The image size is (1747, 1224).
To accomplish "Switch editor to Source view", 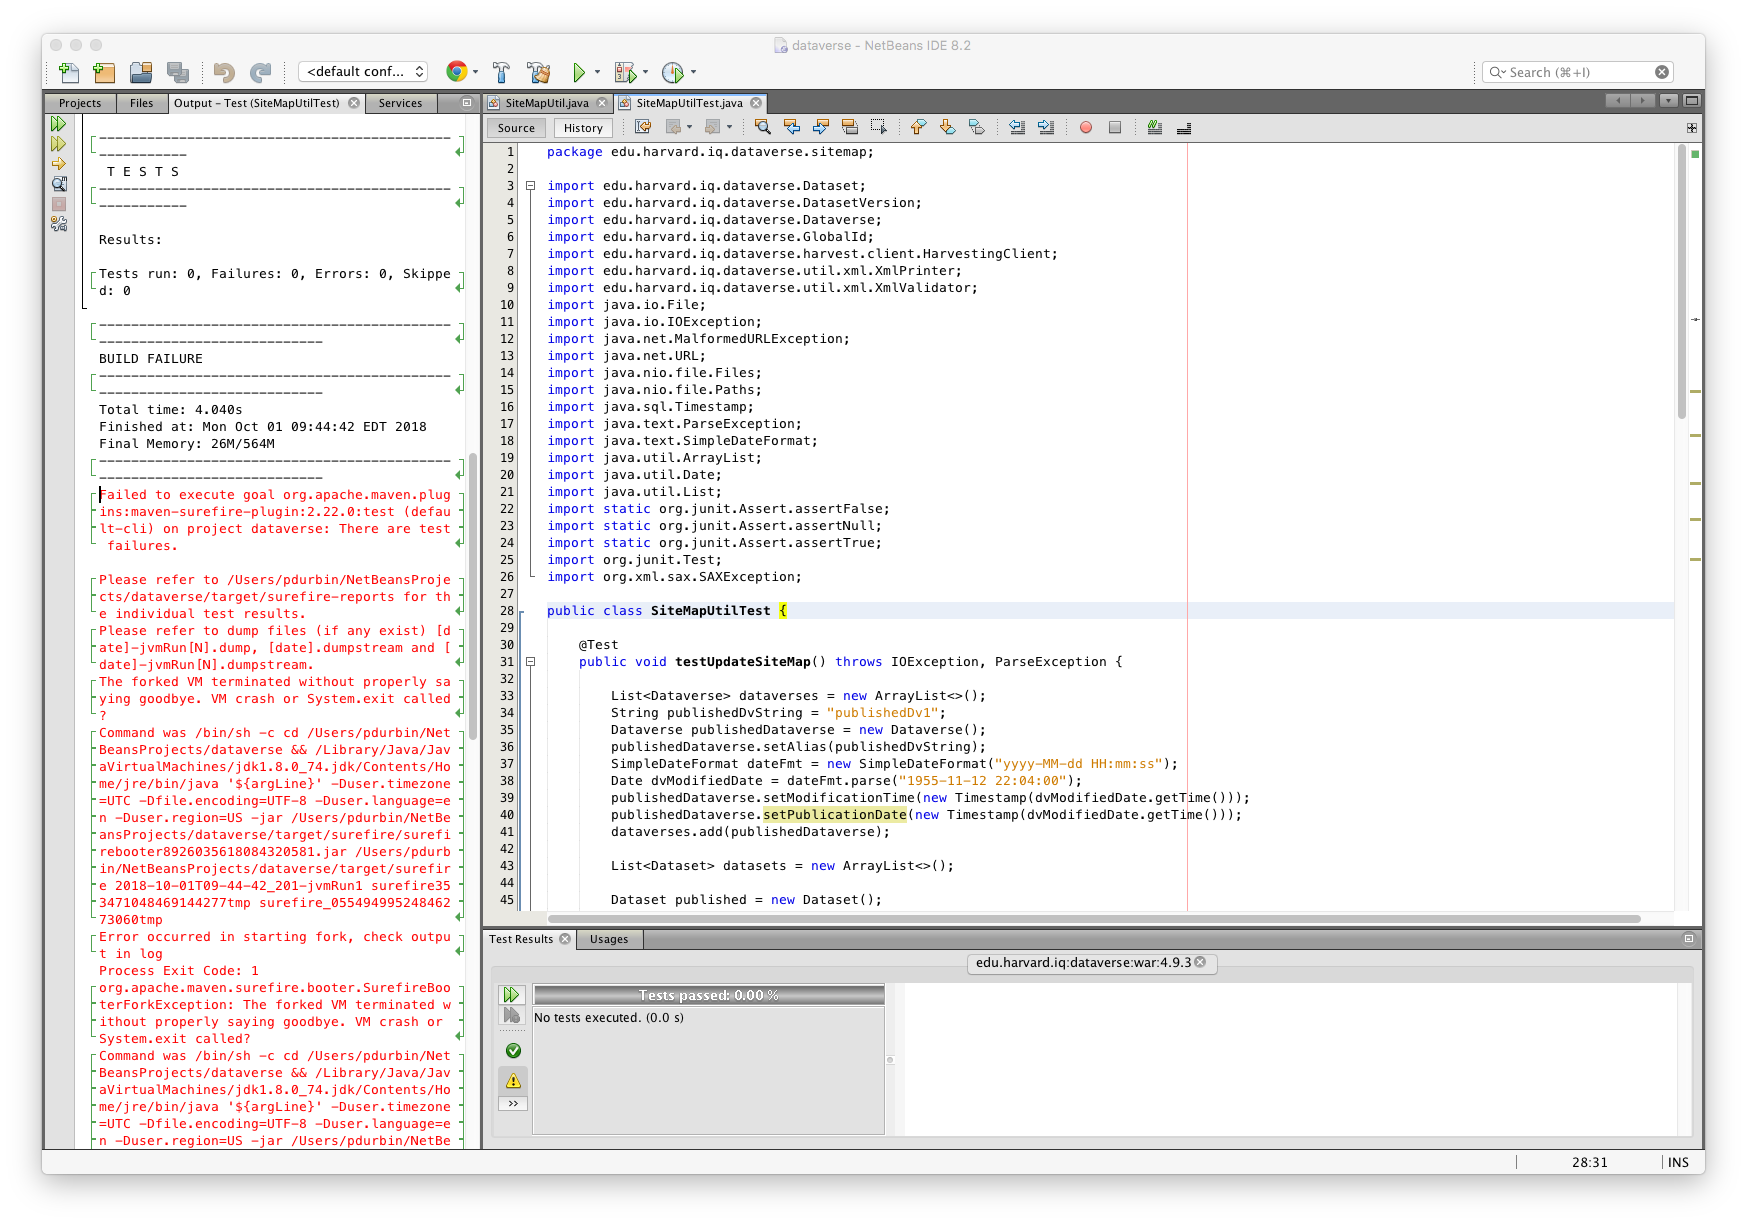I will [x=516, y=128].
